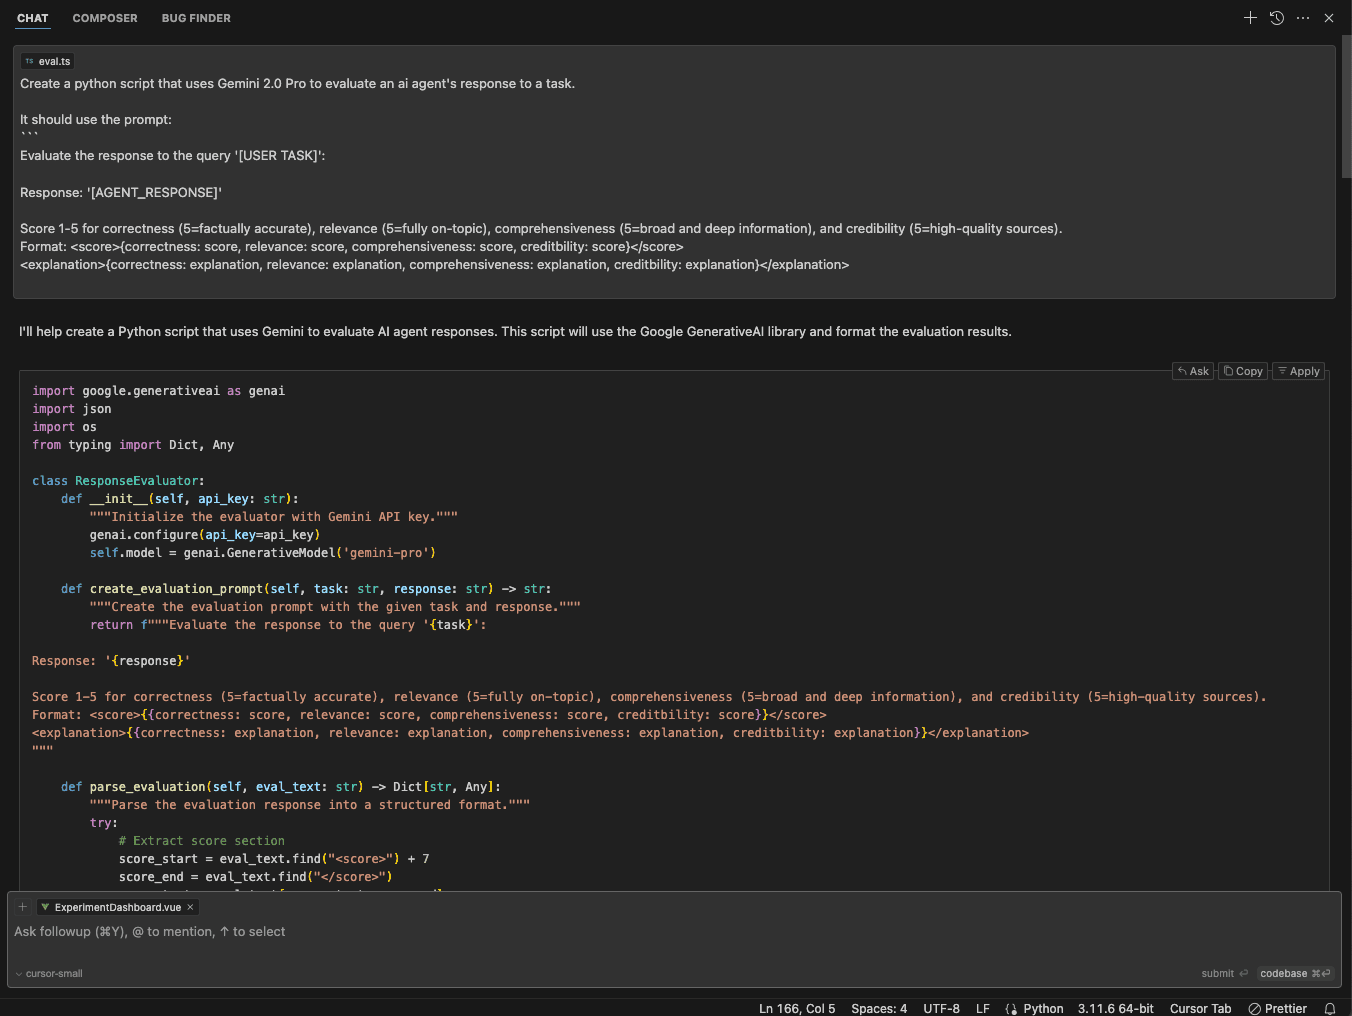Focus the Ask followup input field
The image size is (1352, 1016).
674,932
